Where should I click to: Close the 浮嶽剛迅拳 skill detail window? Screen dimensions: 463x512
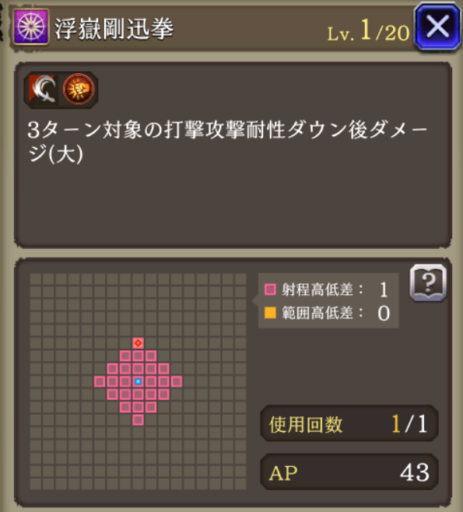pos(437,27)
